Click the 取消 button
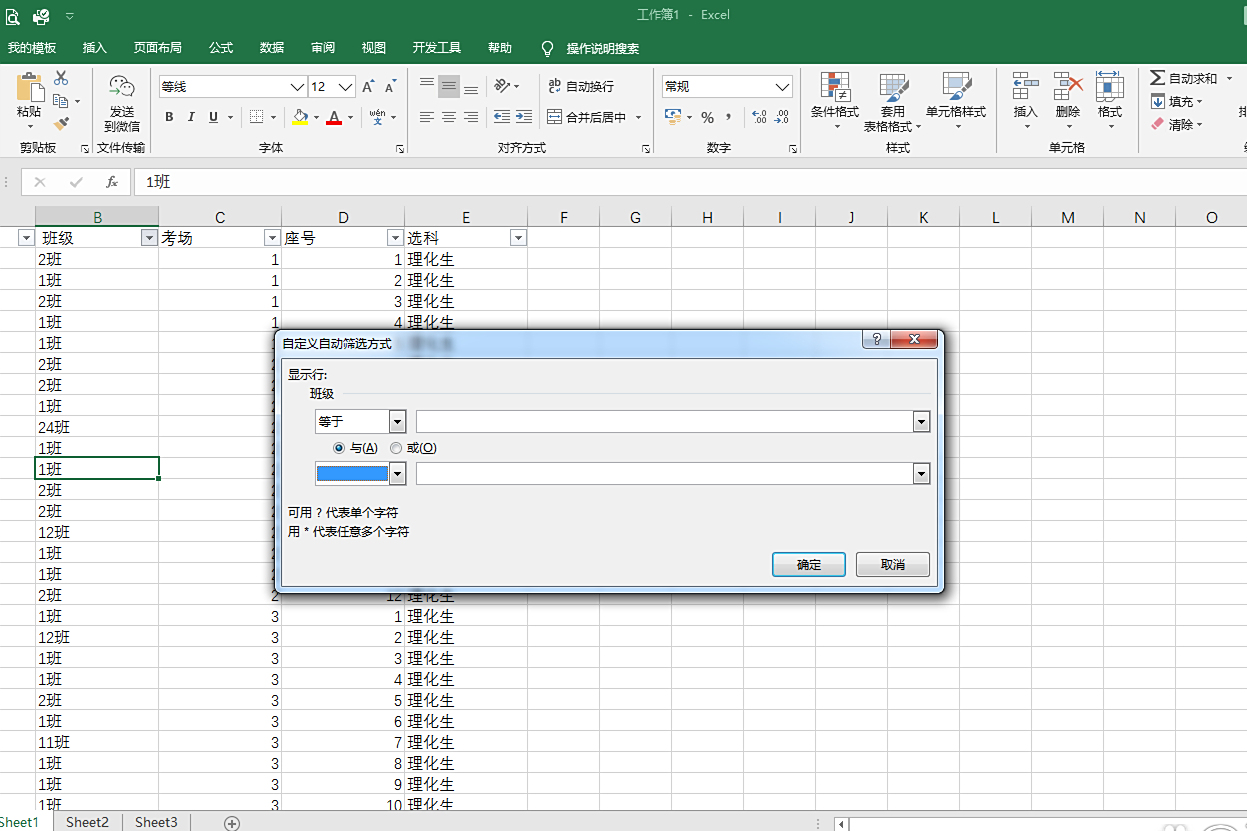 893,565
